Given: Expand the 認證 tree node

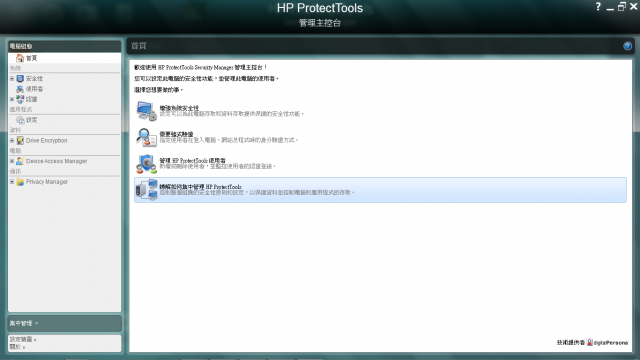Looking at the screenshot, I should 12,99.
